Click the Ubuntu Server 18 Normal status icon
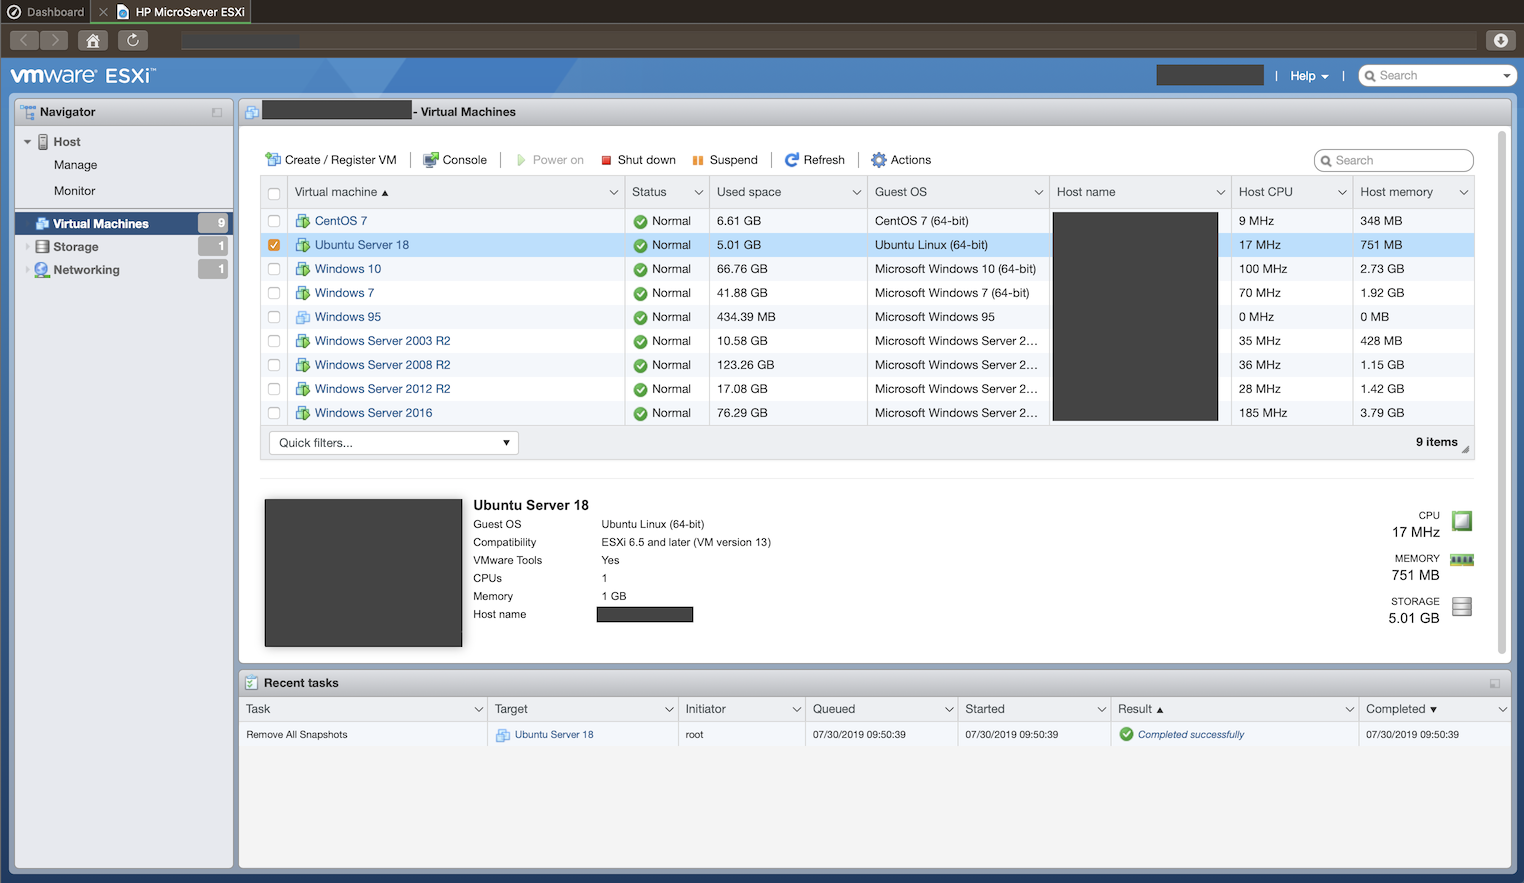Screen dimensions: 1524x883 [x=640, y=245]
